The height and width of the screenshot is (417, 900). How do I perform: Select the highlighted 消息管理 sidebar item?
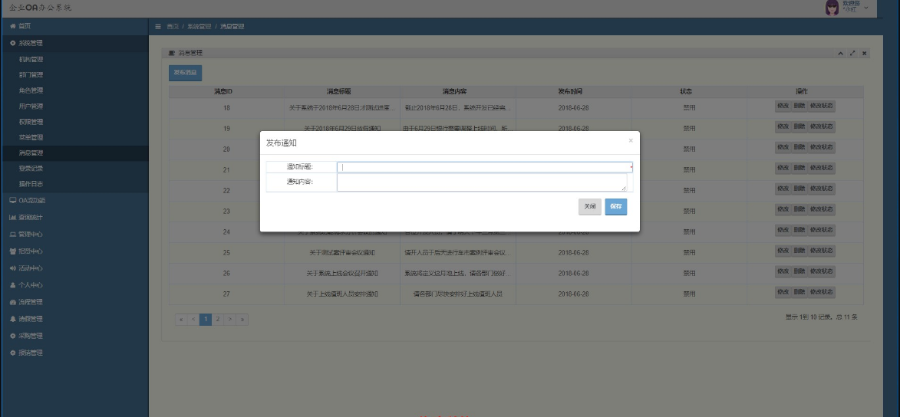point(74,153)
